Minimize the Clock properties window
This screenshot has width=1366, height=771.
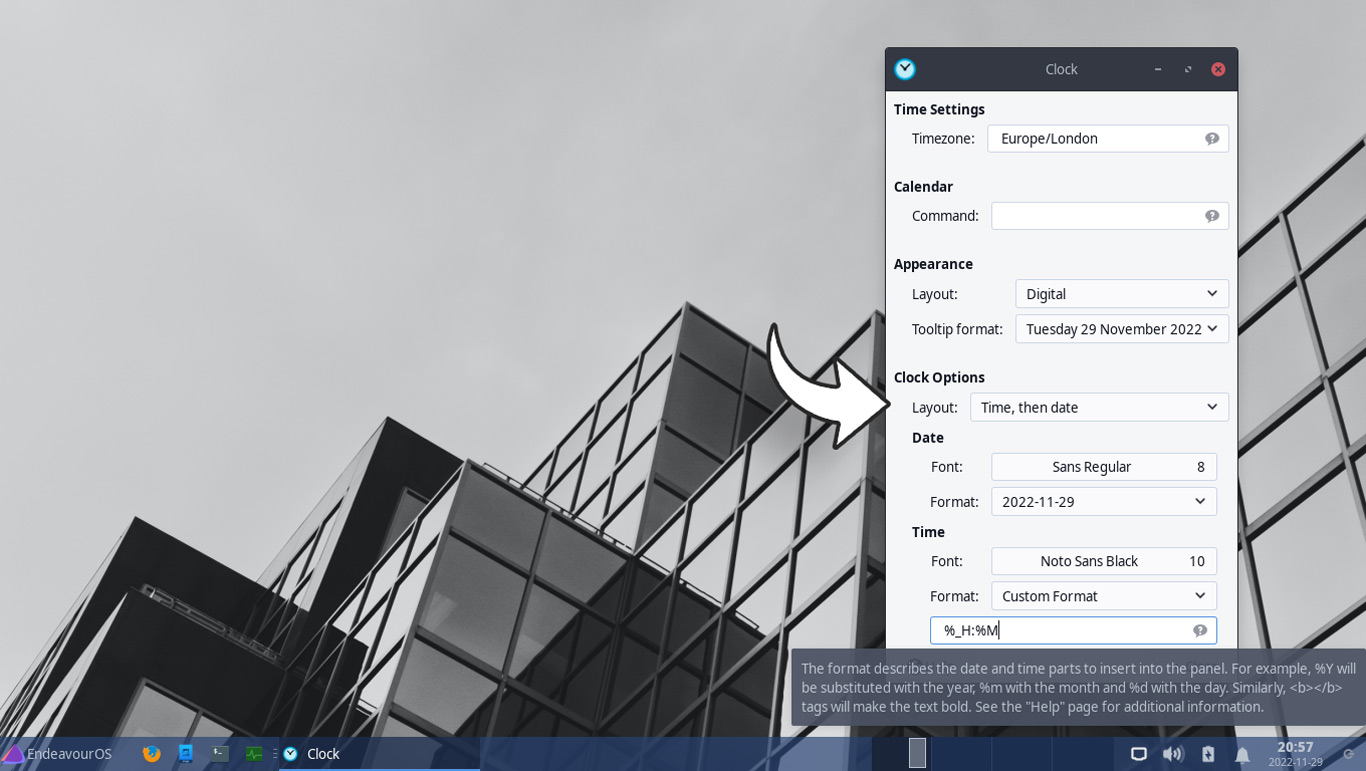pos(1158,69)
